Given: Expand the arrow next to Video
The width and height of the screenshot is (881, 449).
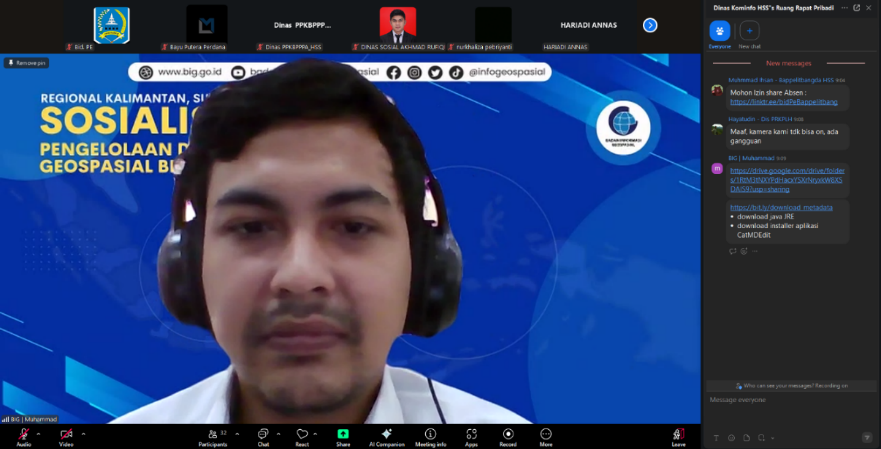Looking at the screenshot, I should [x=83, y=433].
